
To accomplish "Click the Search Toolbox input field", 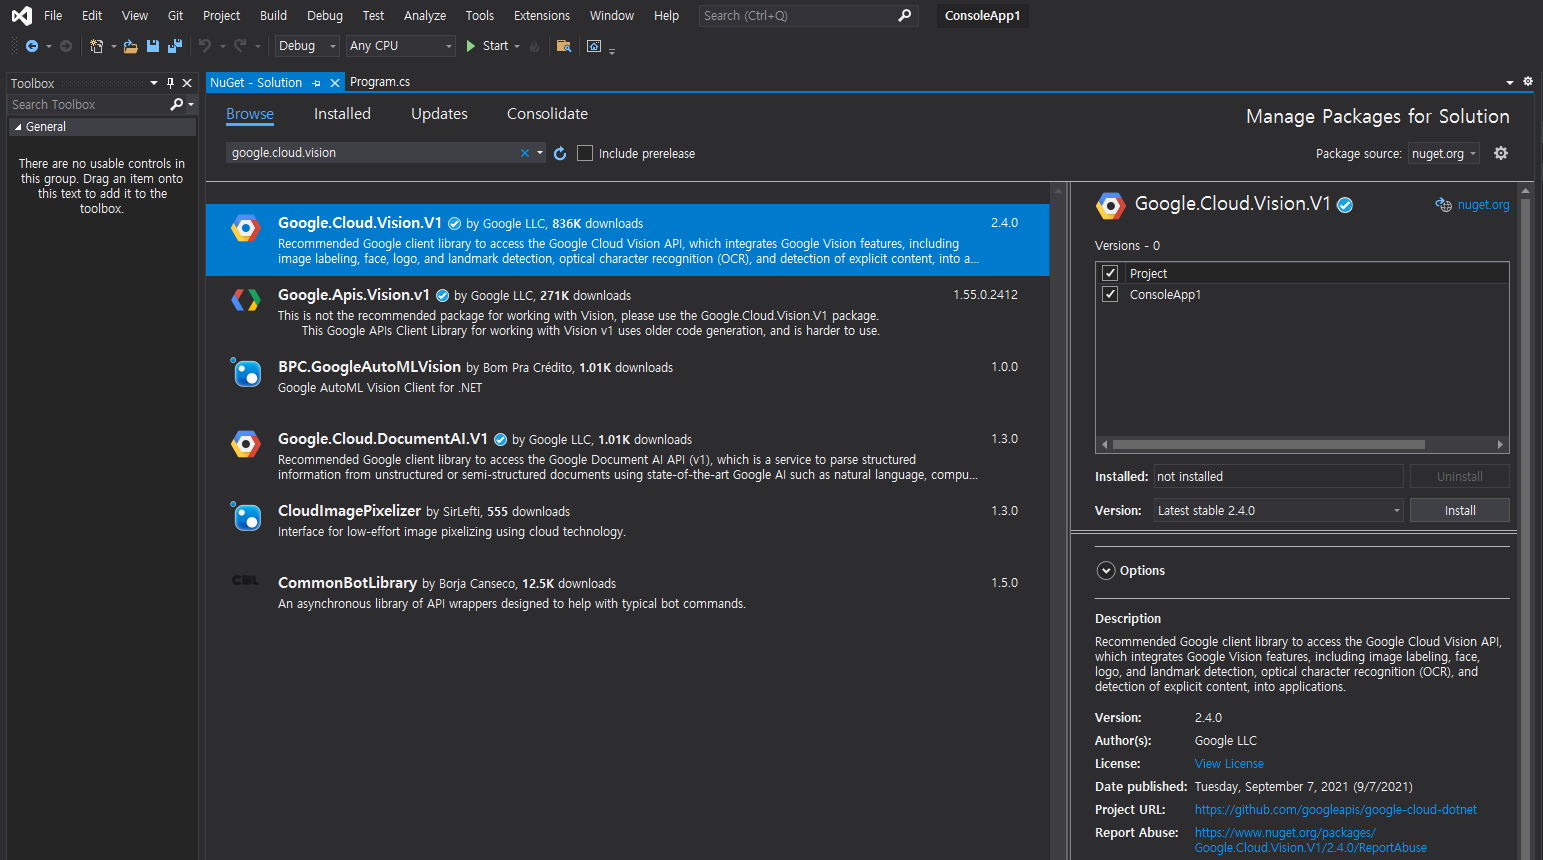I will click(88, 104).
